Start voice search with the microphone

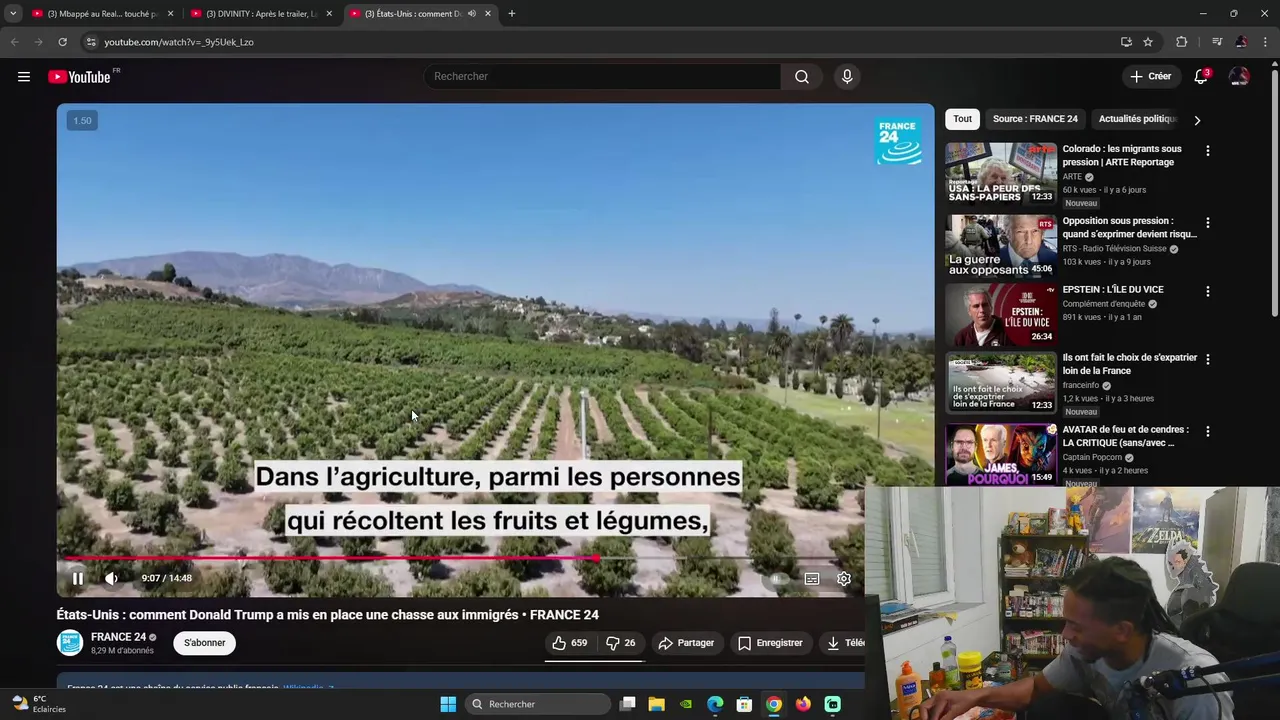(x=847, y=76)
